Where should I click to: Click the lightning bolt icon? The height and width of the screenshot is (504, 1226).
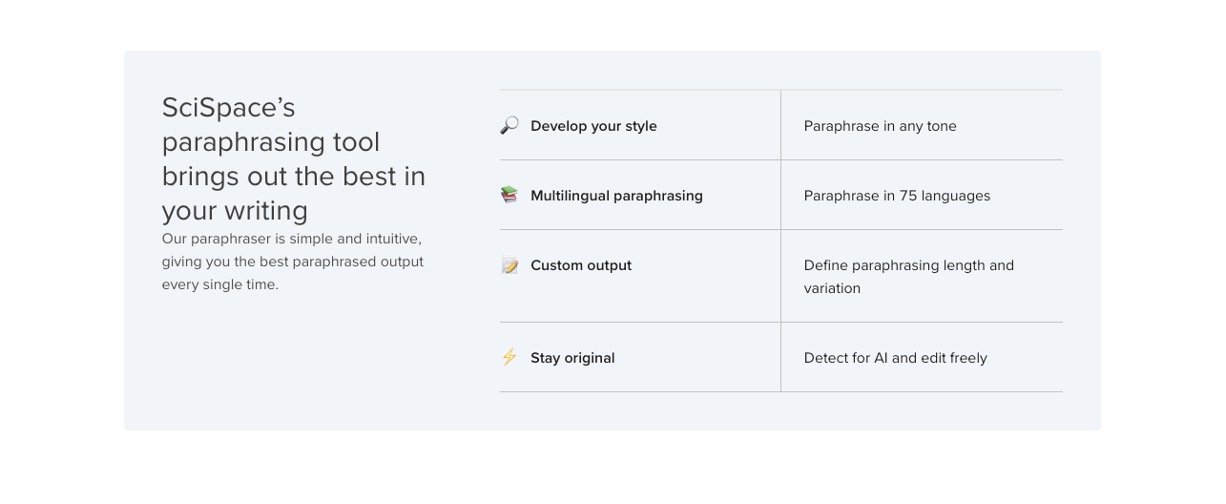point(509,357)
